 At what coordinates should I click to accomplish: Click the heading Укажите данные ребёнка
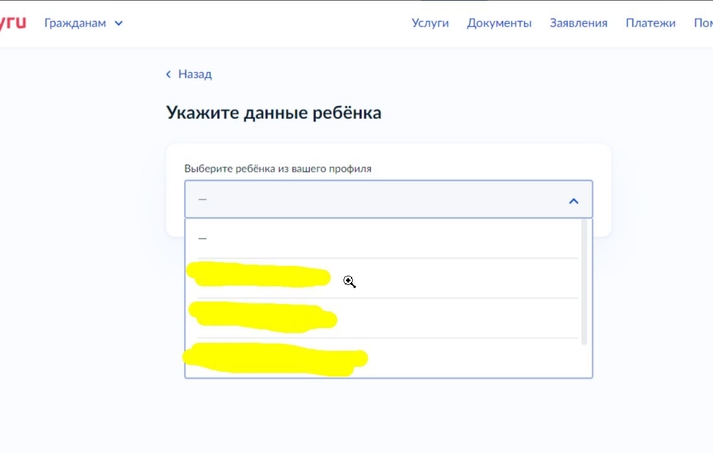click(x=273, y=112)
